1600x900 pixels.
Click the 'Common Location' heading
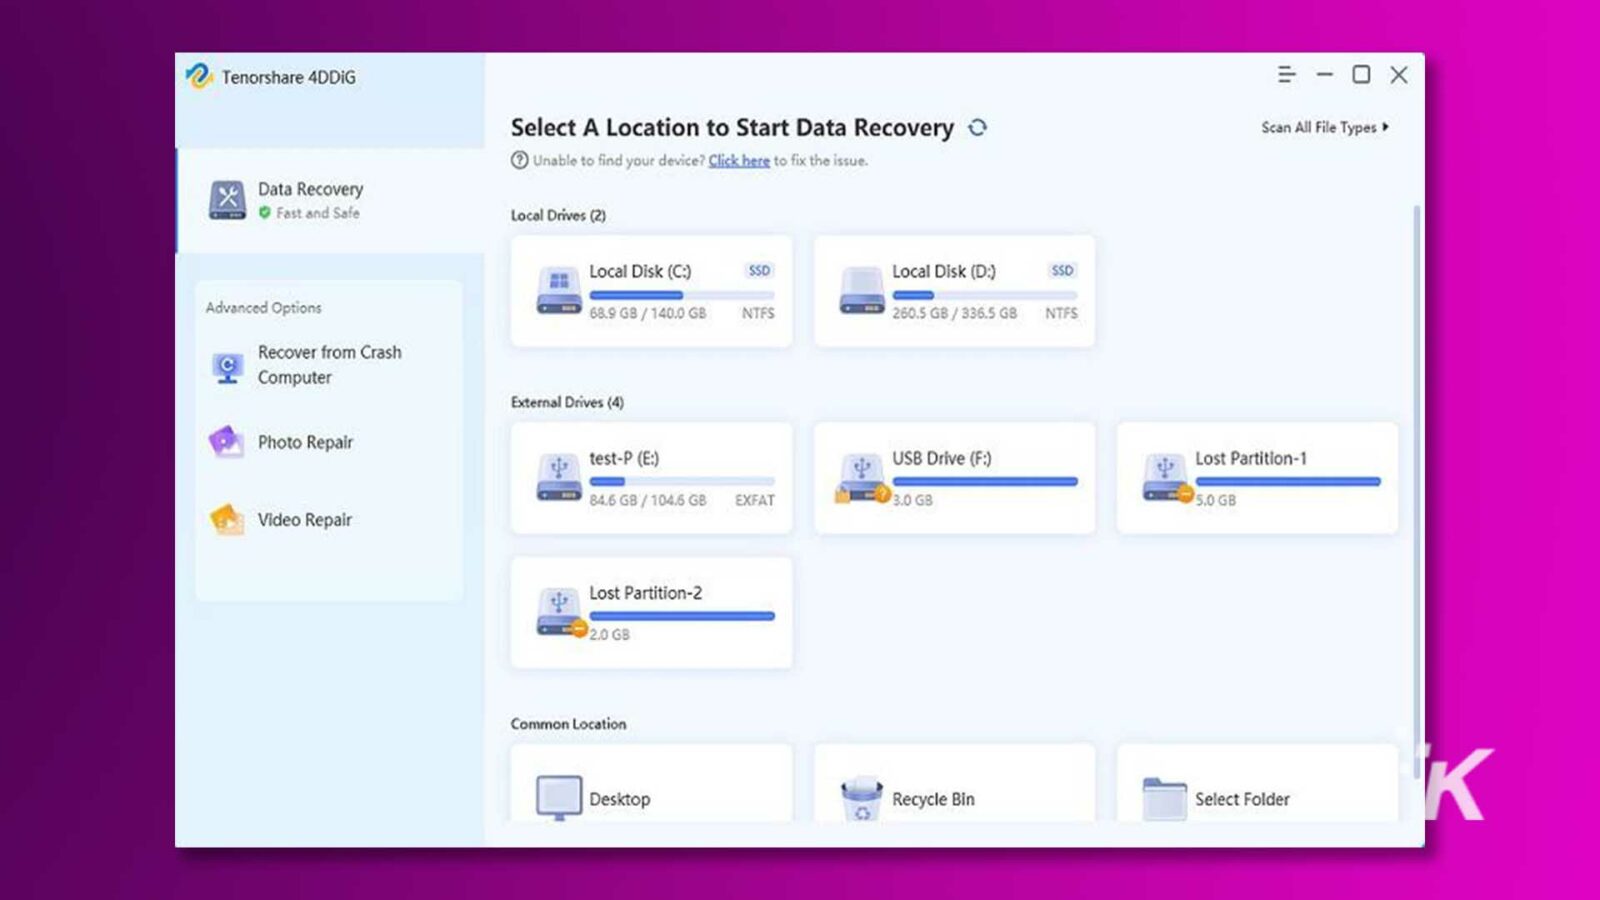point(568,724)
